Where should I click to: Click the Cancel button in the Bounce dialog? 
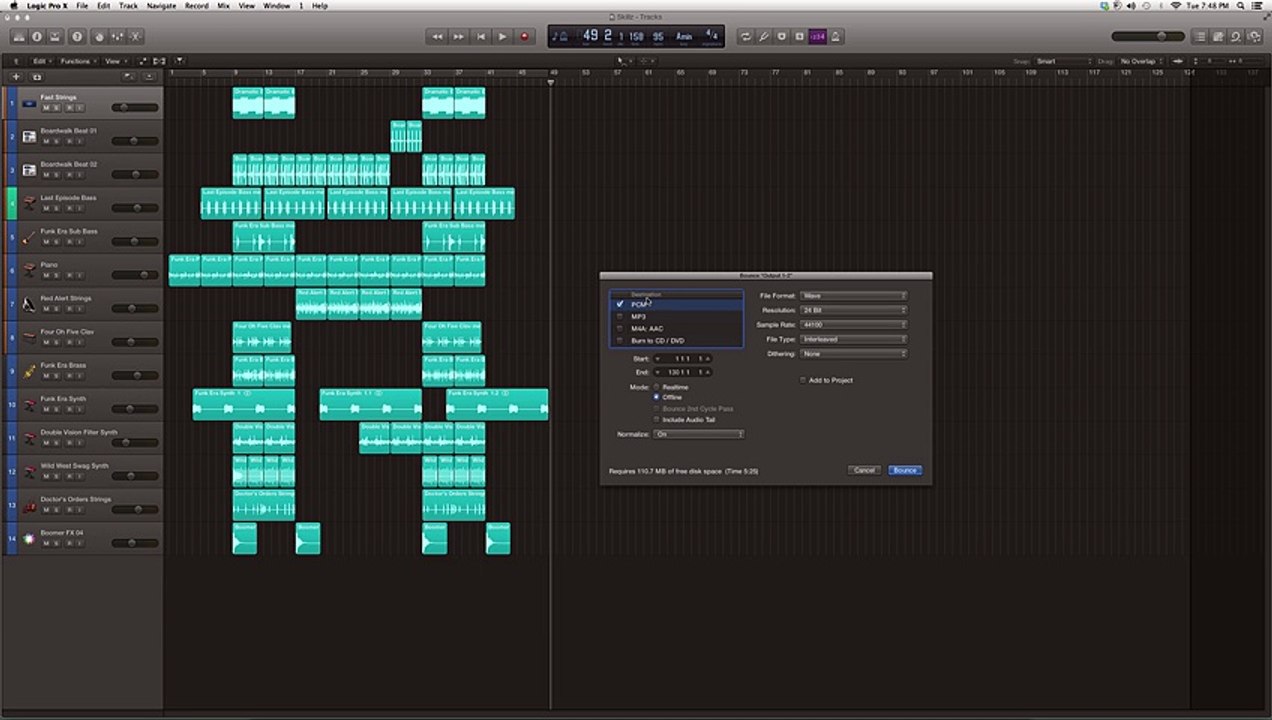[864, 470]
